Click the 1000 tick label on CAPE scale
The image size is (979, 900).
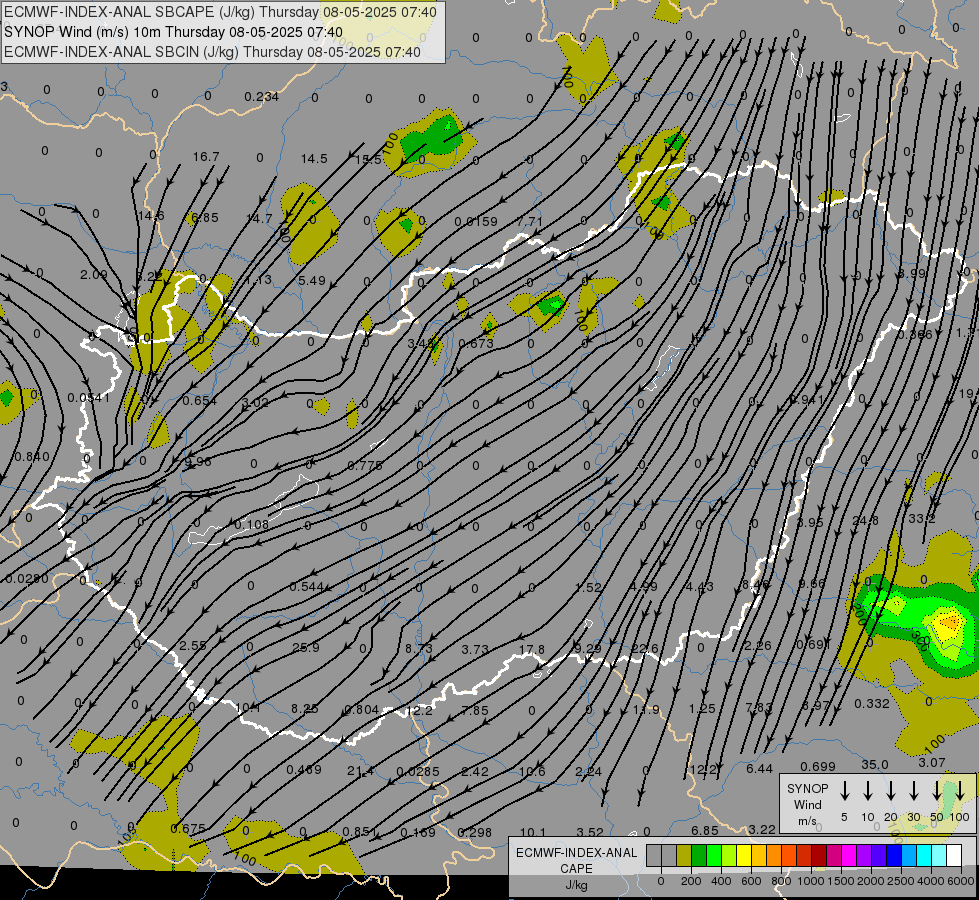tap(810, 881)
